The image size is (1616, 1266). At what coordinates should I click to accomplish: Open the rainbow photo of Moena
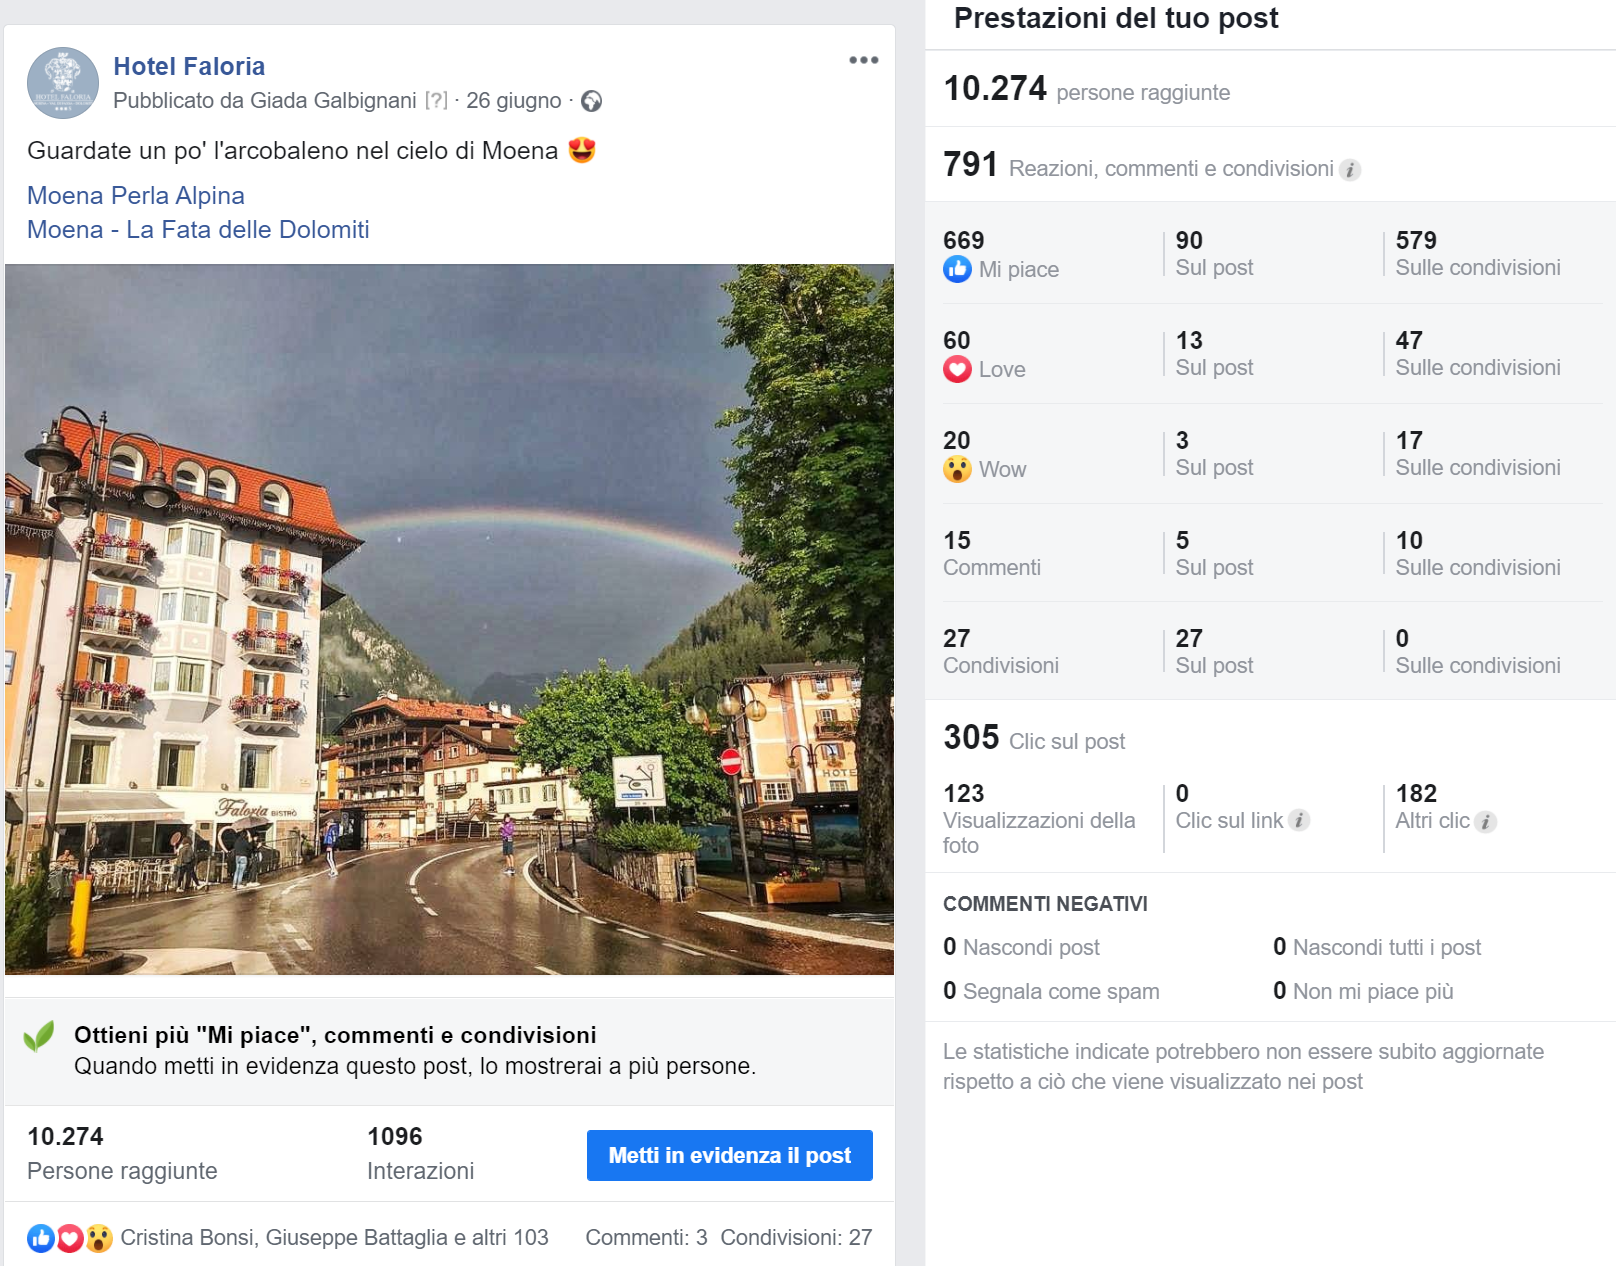coord(449,619)
